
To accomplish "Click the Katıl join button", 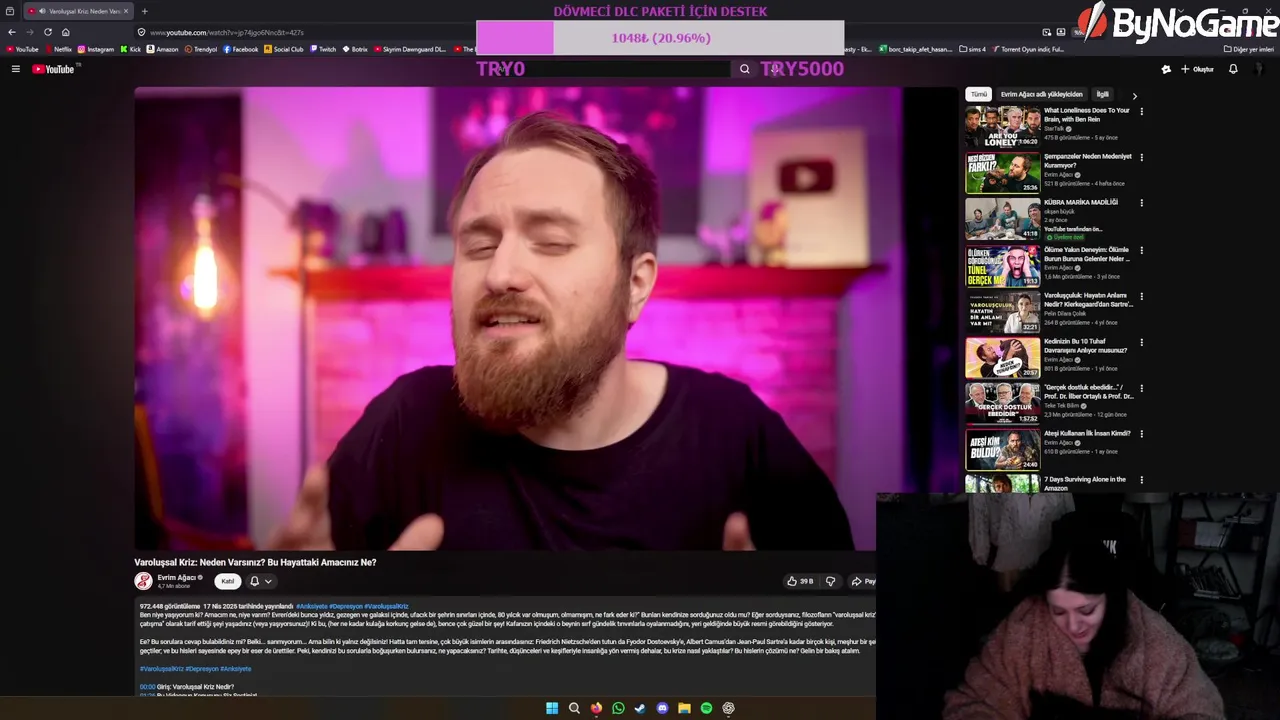I will 228,581.
